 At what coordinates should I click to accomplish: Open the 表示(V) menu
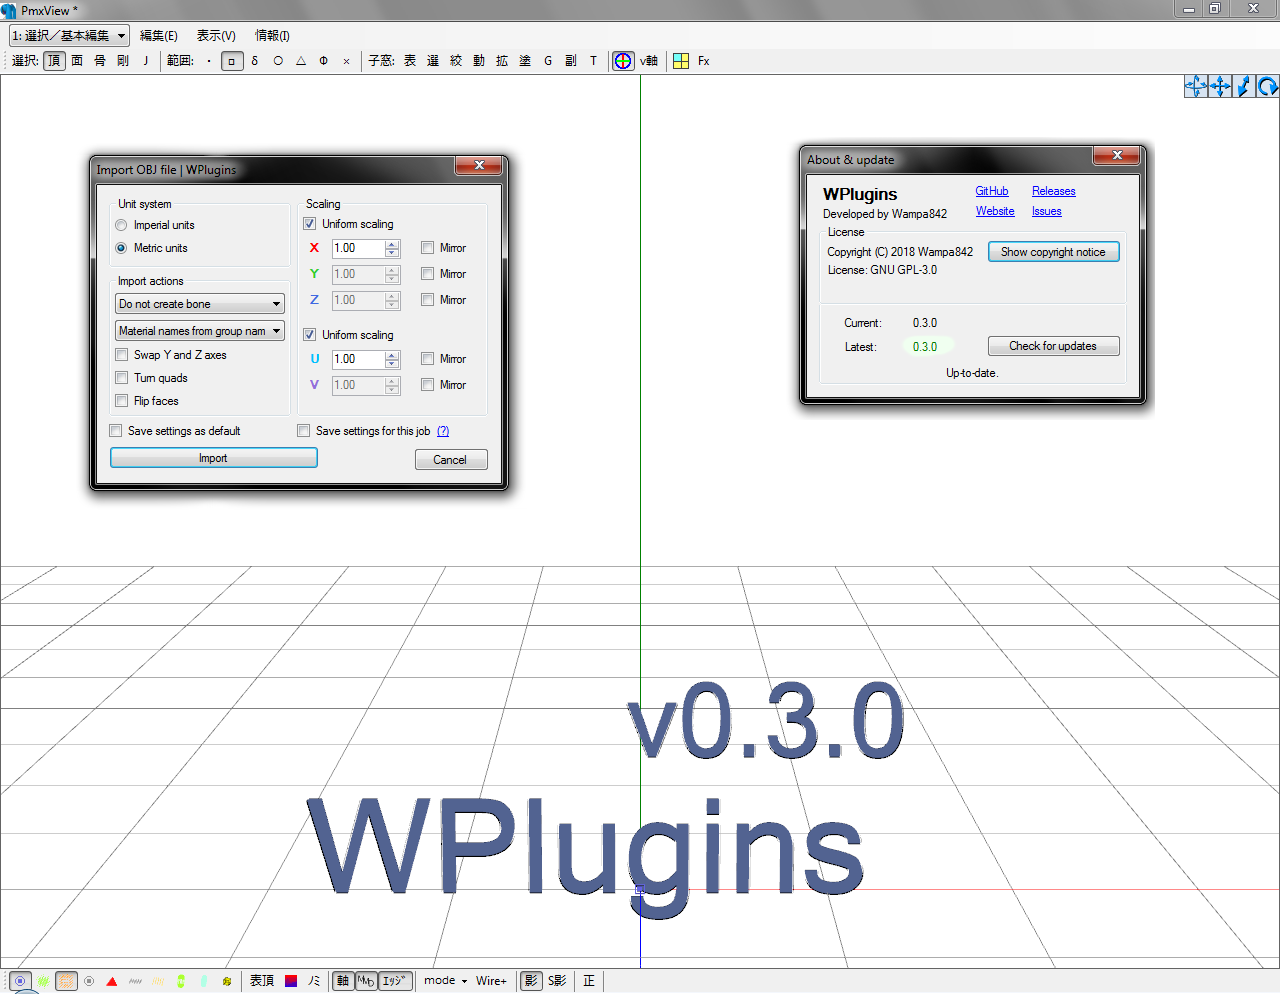[216, 35]
